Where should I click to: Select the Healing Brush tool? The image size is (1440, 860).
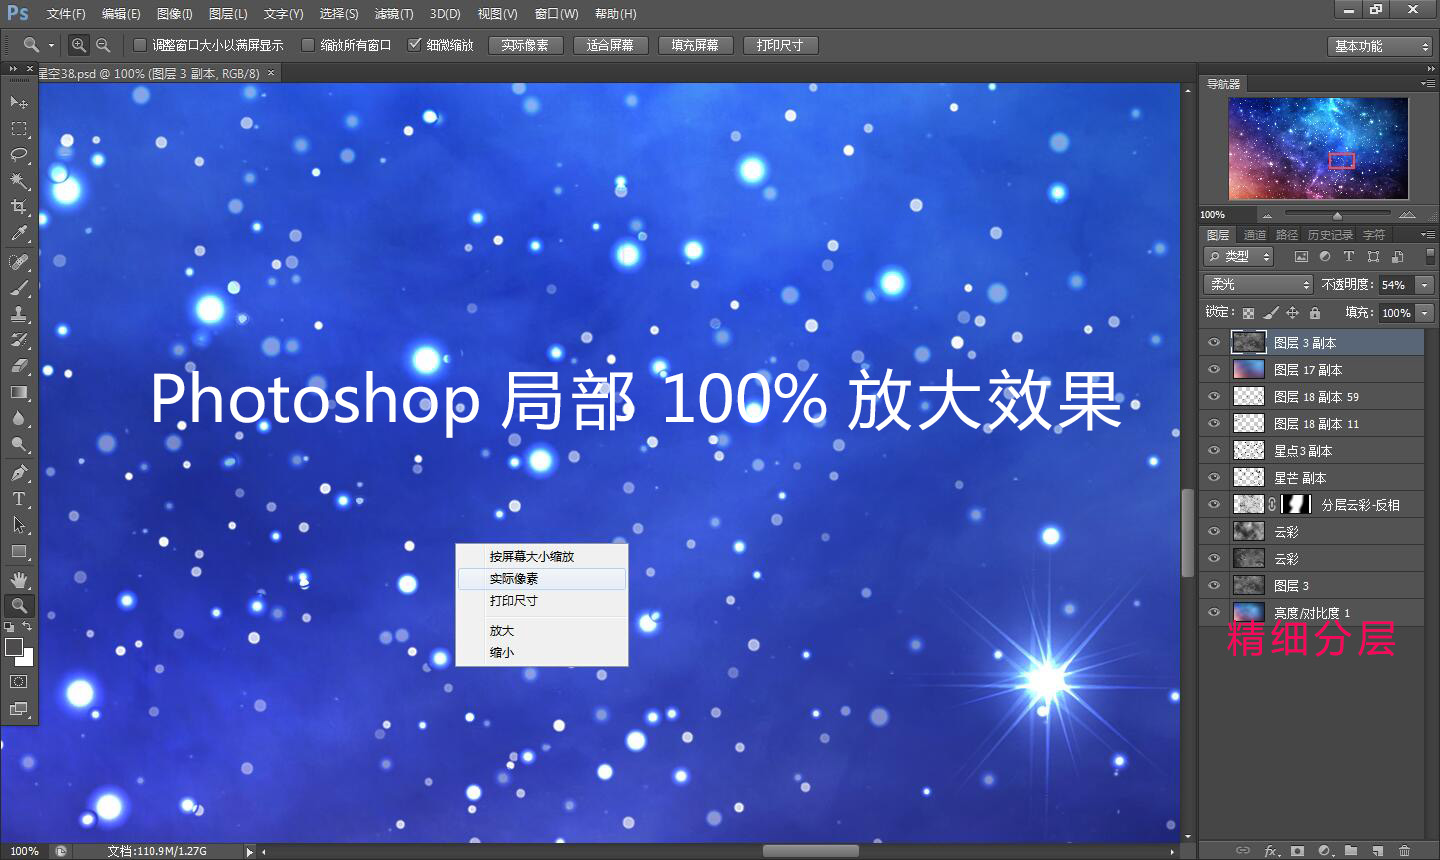(19, 261)
